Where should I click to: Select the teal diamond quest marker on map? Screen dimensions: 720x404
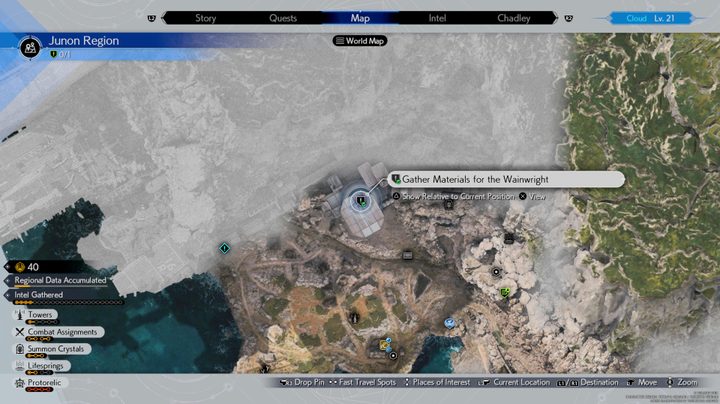pyautogui.click(x=224, y=248)
